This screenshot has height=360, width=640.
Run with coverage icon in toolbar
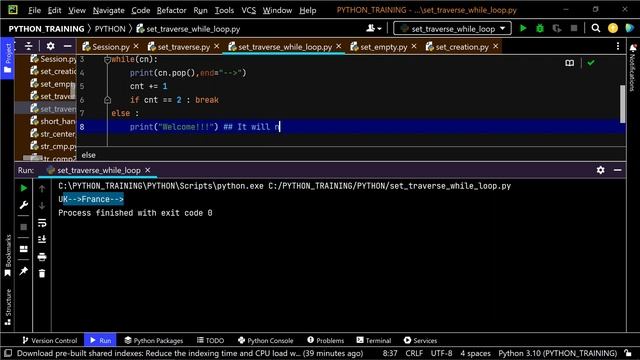(556, 28)
